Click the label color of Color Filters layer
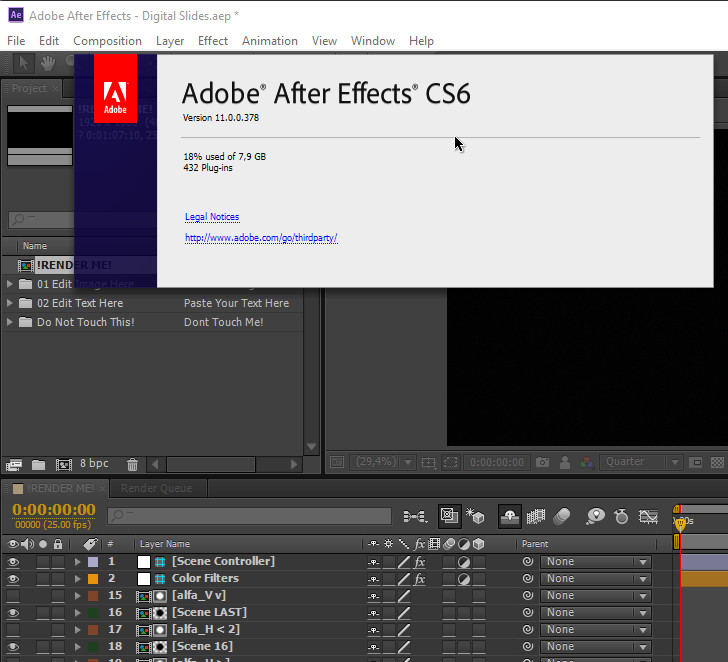 coord(93,579)
